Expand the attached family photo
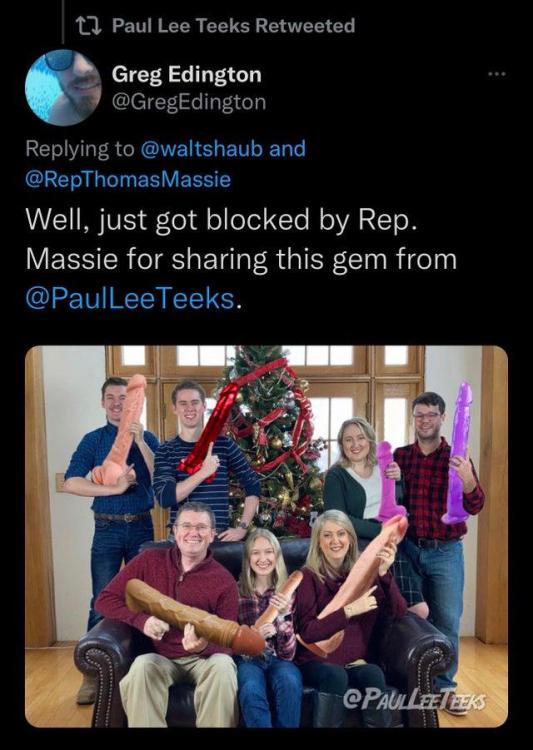 click(266, 536)
